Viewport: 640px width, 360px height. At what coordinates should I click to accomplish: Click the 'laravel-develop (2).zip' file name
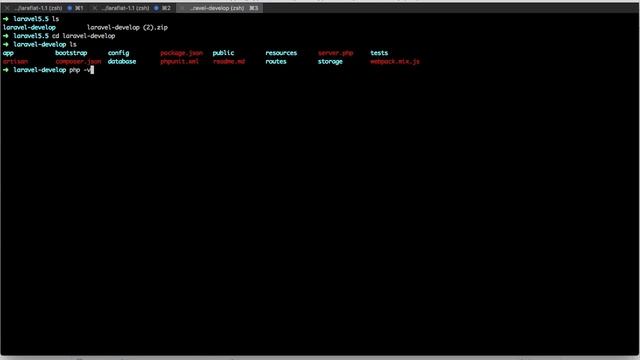click(127, 27)
